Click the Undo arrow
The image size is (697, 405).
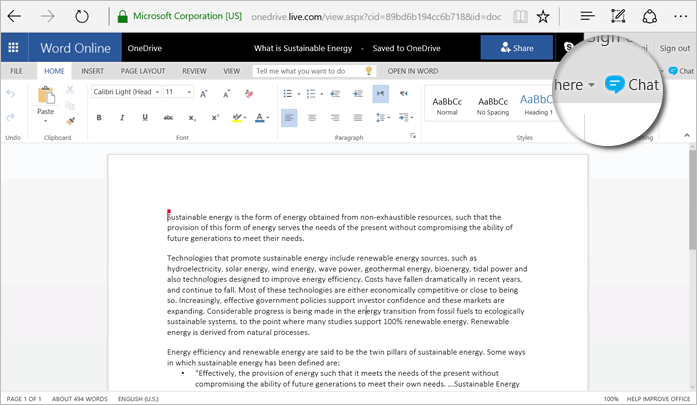11,93
